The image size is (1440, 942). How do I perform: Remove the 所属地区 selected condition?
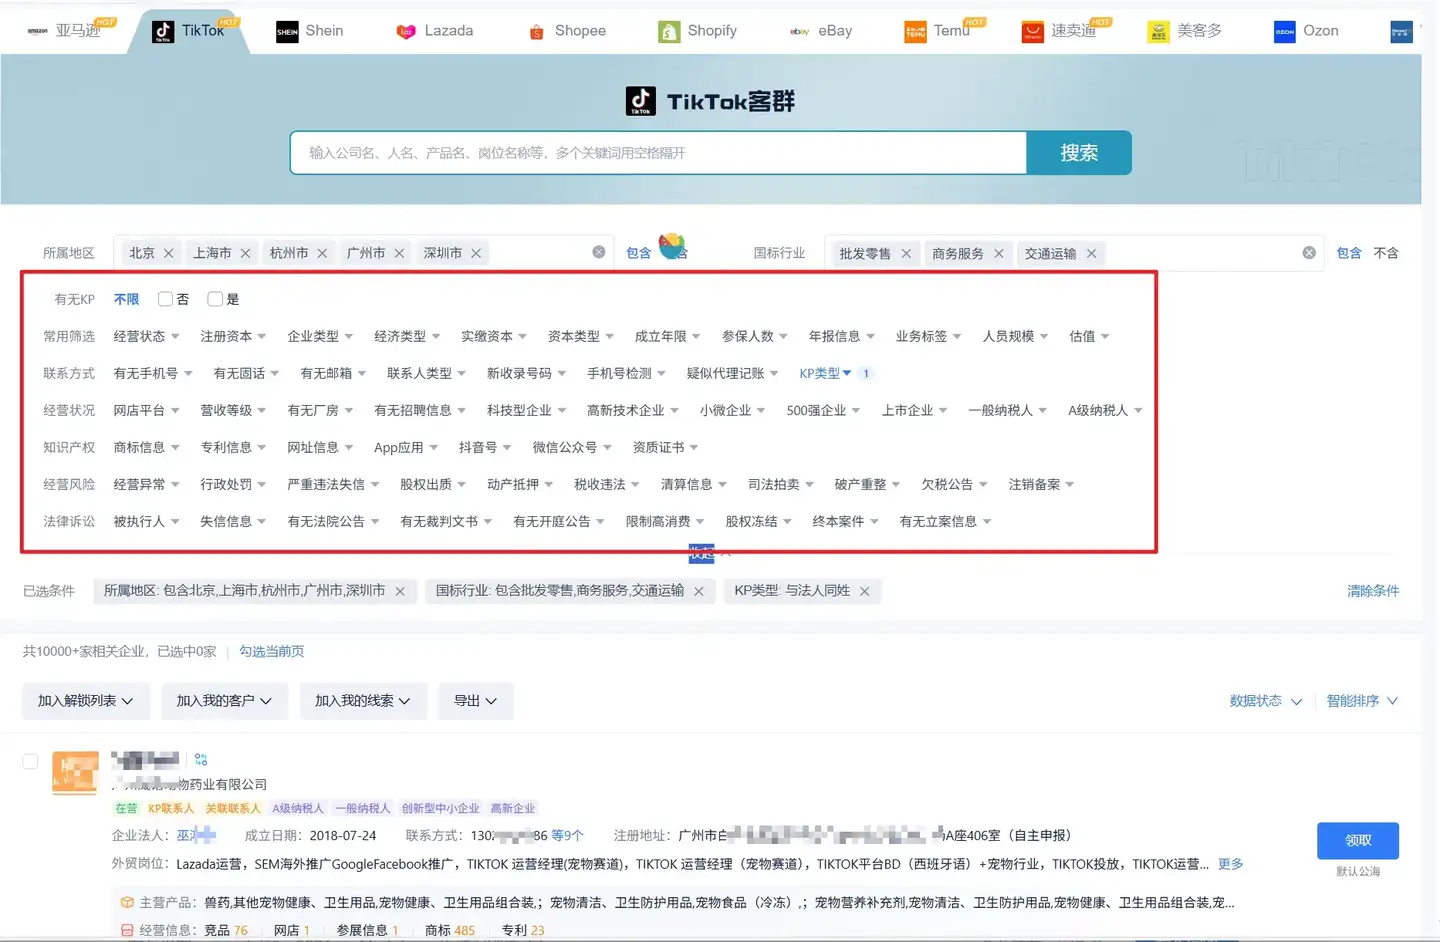400,591
